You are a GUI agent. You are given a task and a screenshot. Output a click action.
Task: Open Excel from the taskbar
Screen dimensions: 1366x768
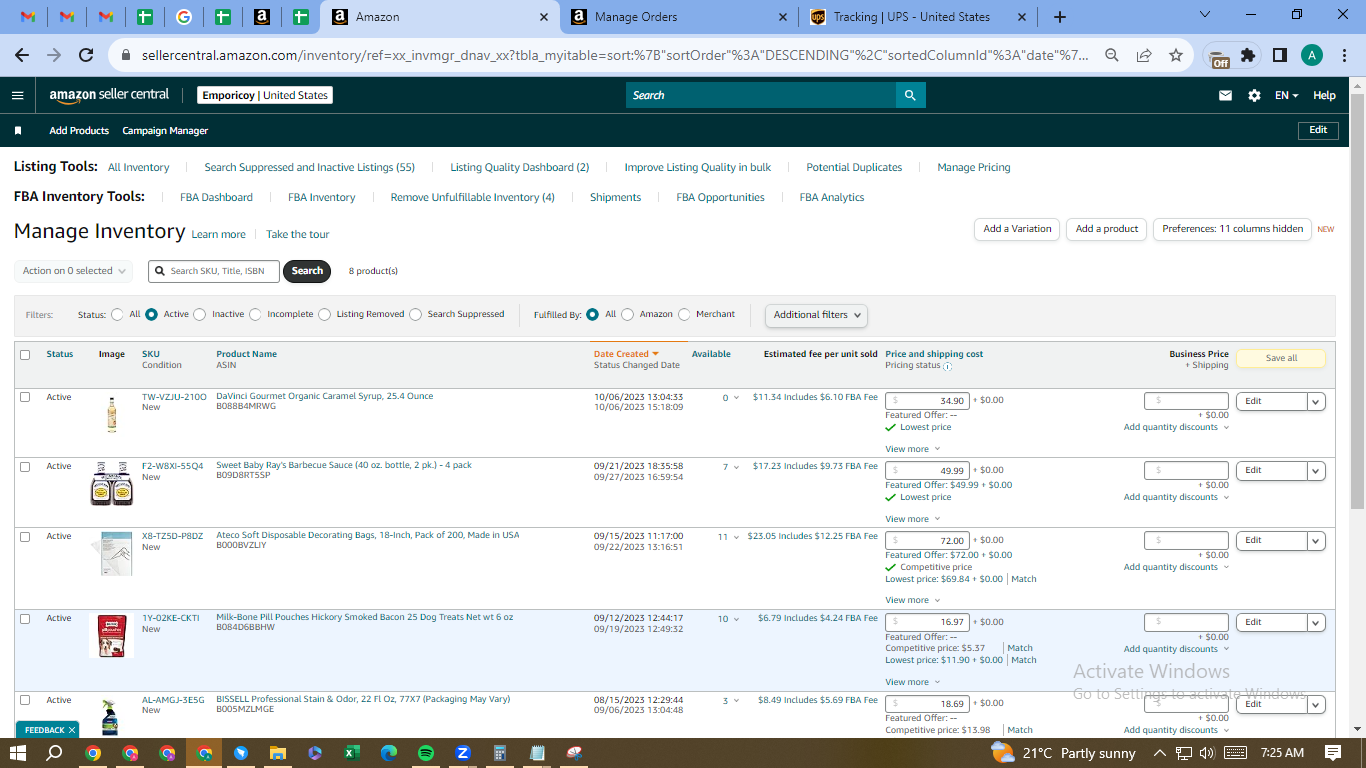coord(352,753)
